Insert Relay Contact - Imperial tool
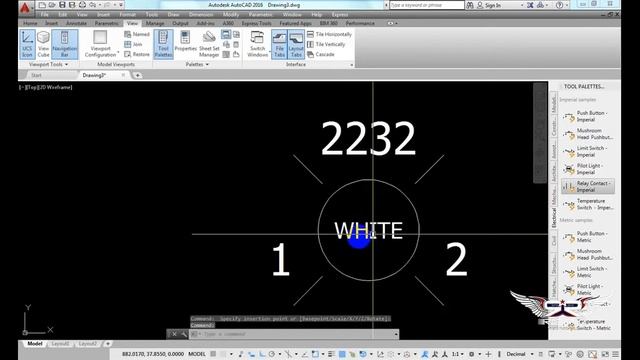Screen dimensions: 640x360 pos(588,187)
